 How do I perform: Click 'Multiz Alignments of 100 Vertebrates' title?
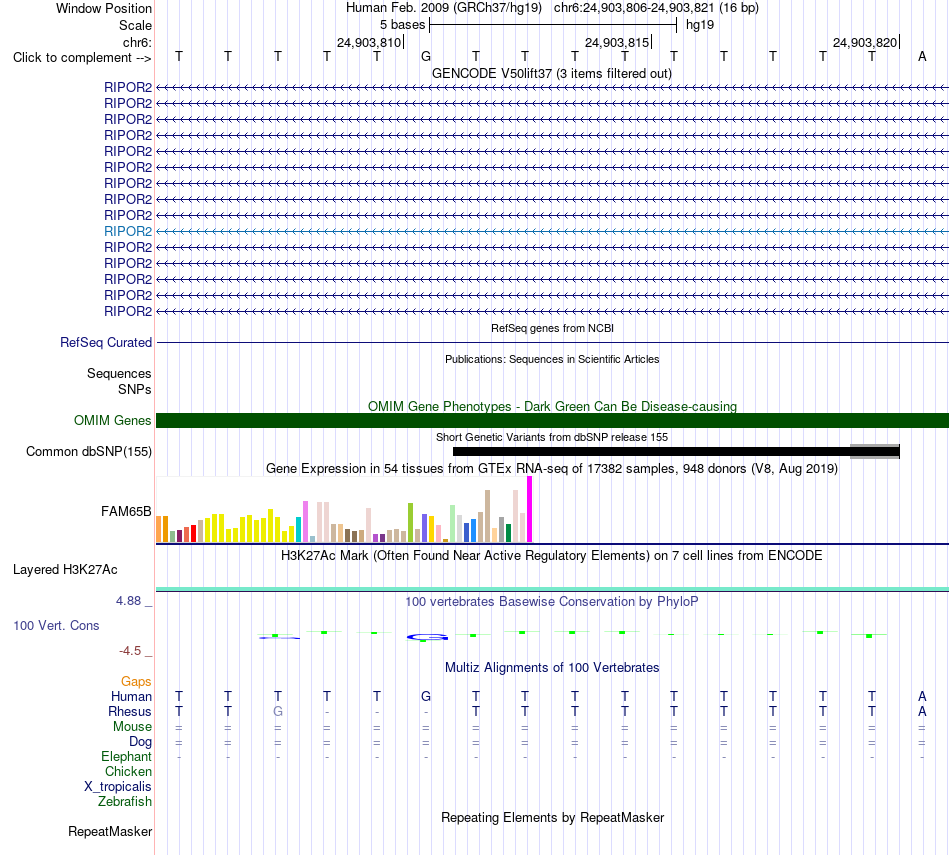click(552, 668)
